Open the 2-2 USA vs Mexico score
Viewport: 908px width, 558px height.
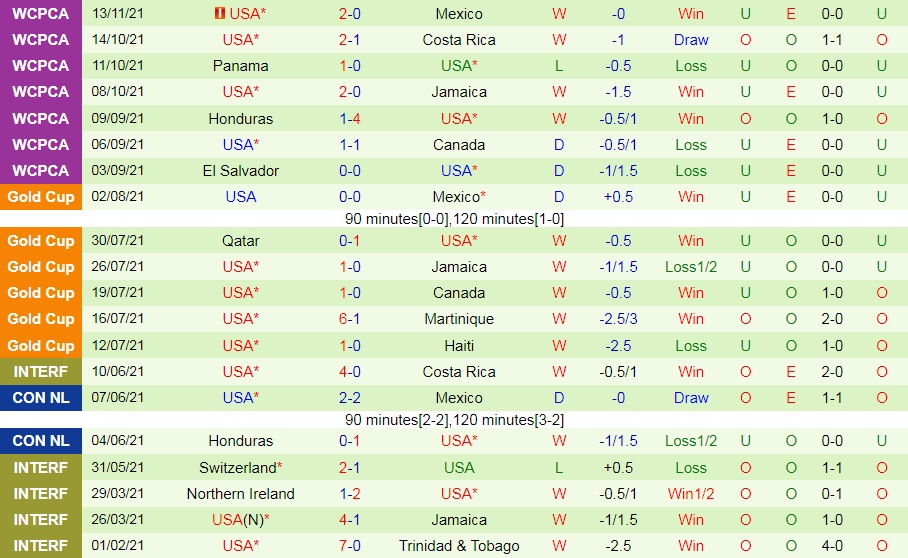point(350,397)
